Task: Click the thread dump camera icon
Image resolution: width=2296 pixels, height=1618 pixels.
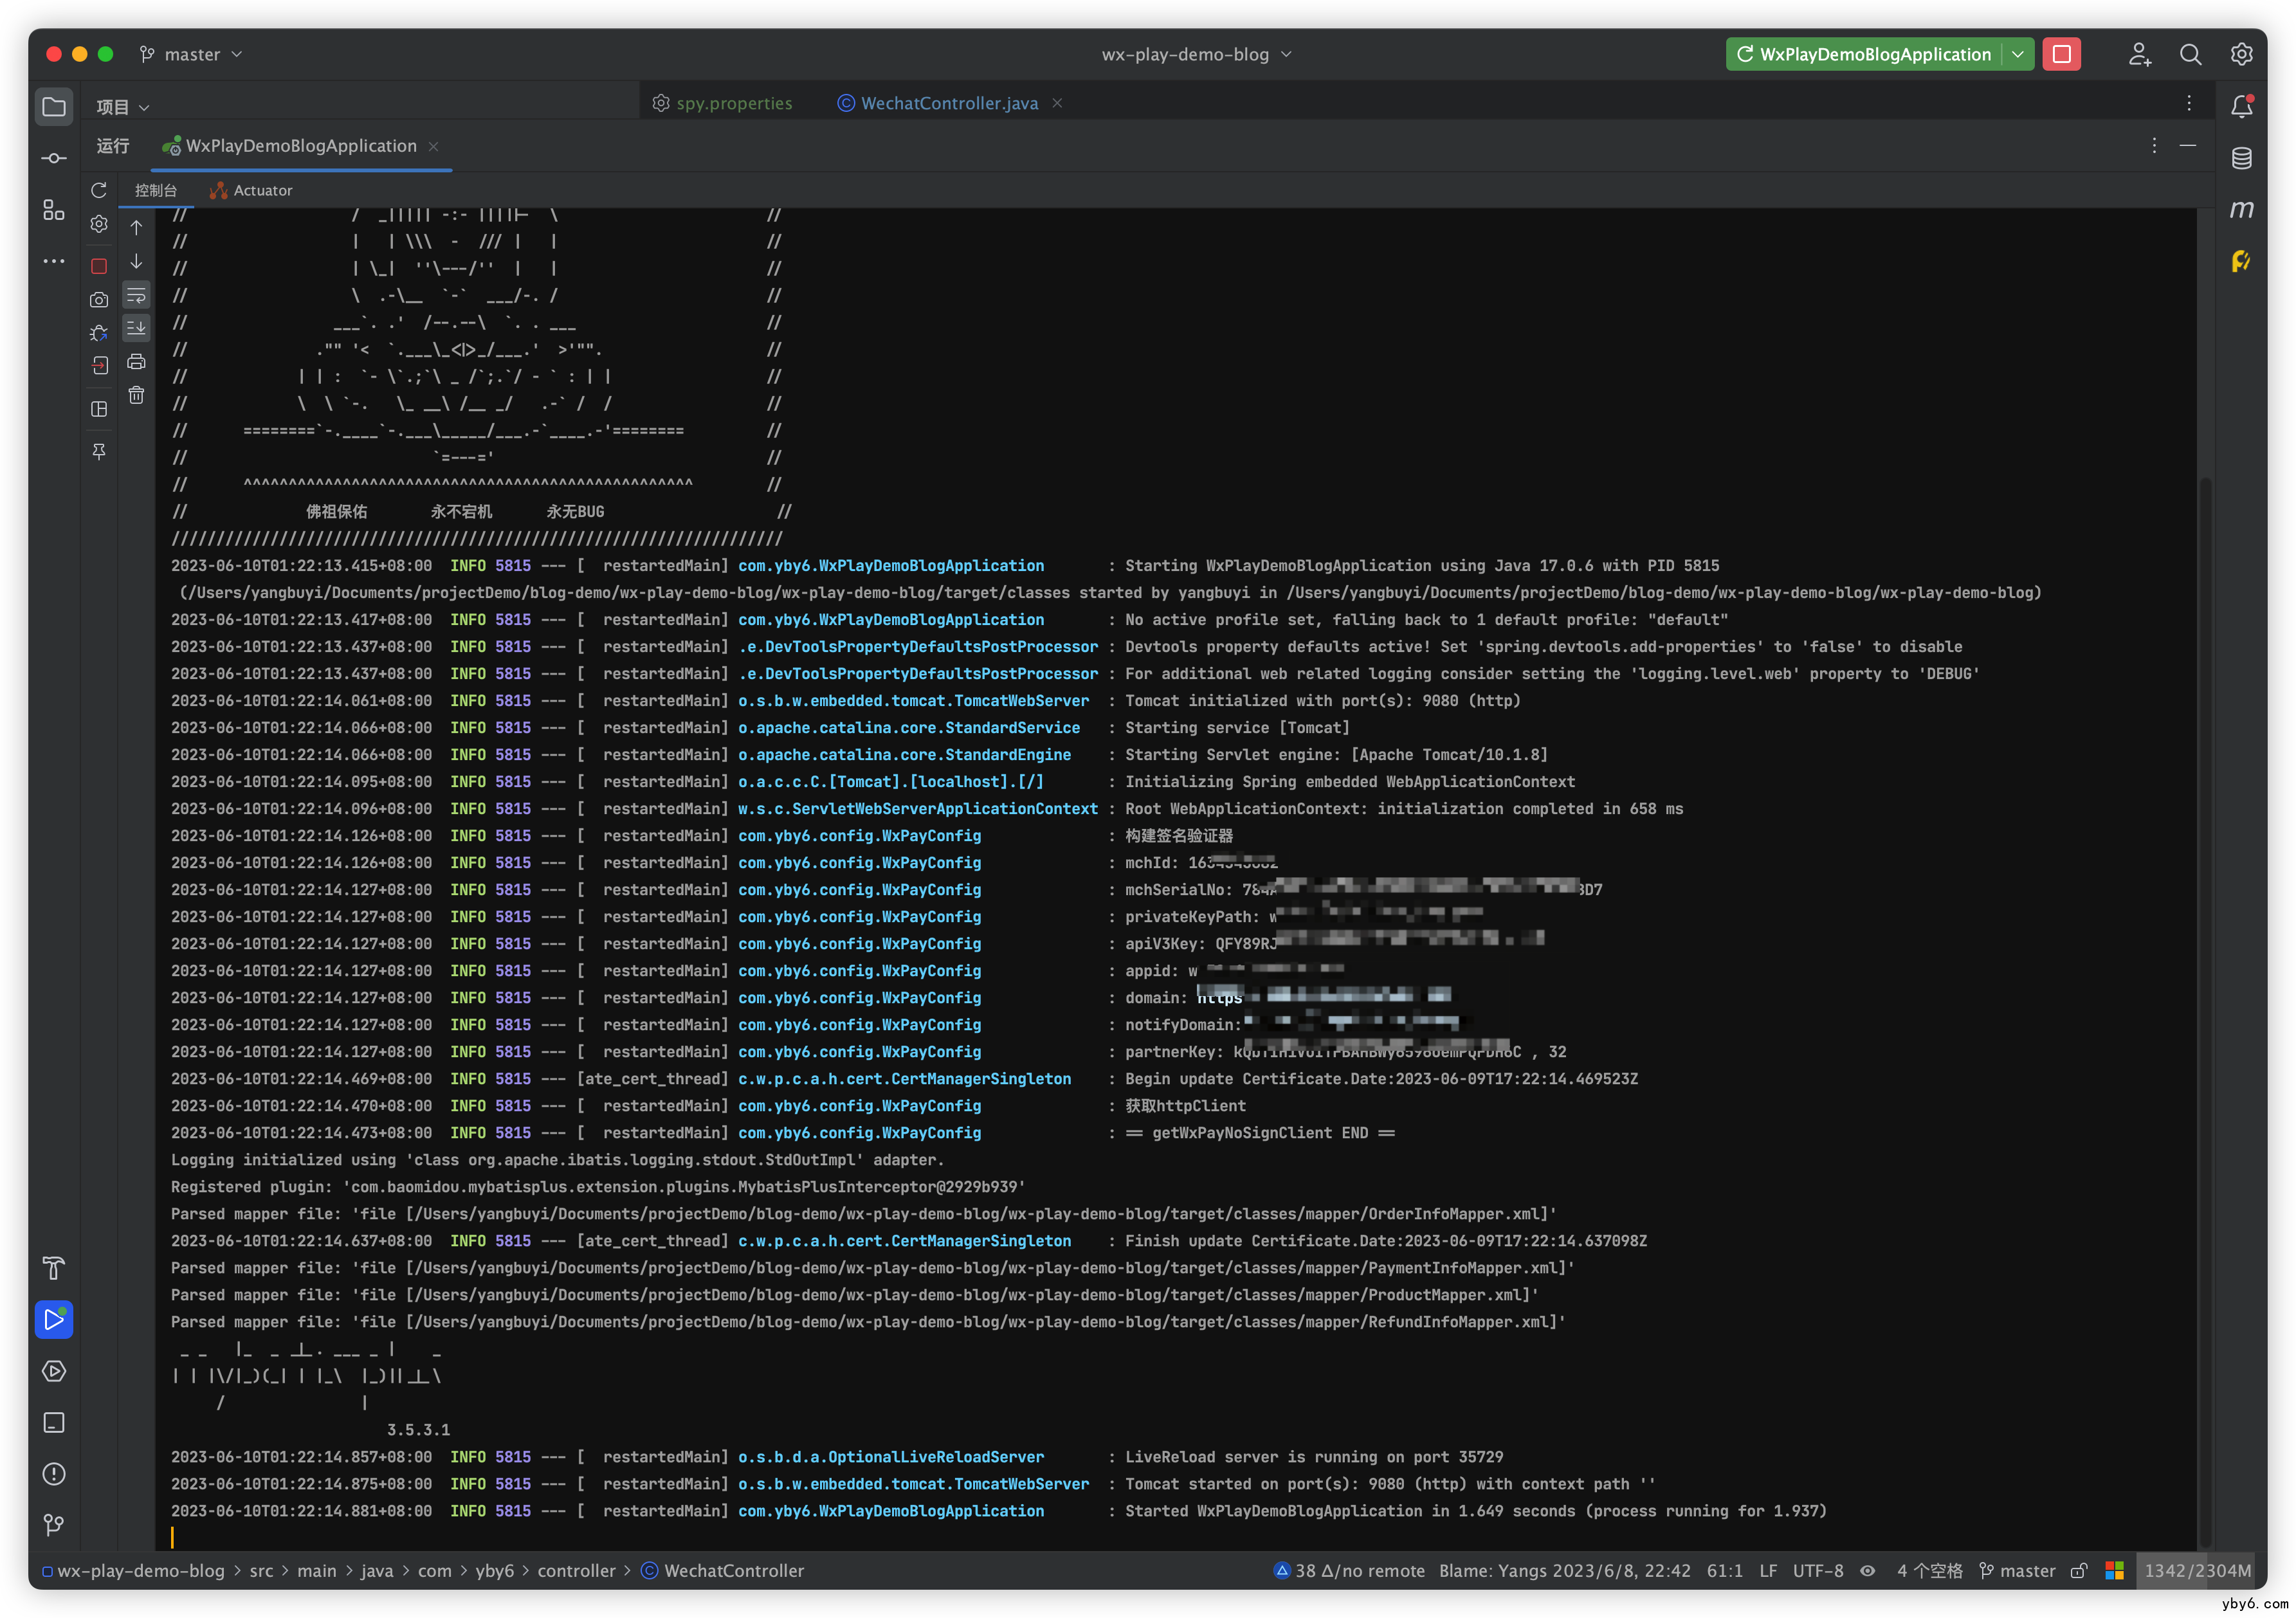Action: tap(98, 299)
